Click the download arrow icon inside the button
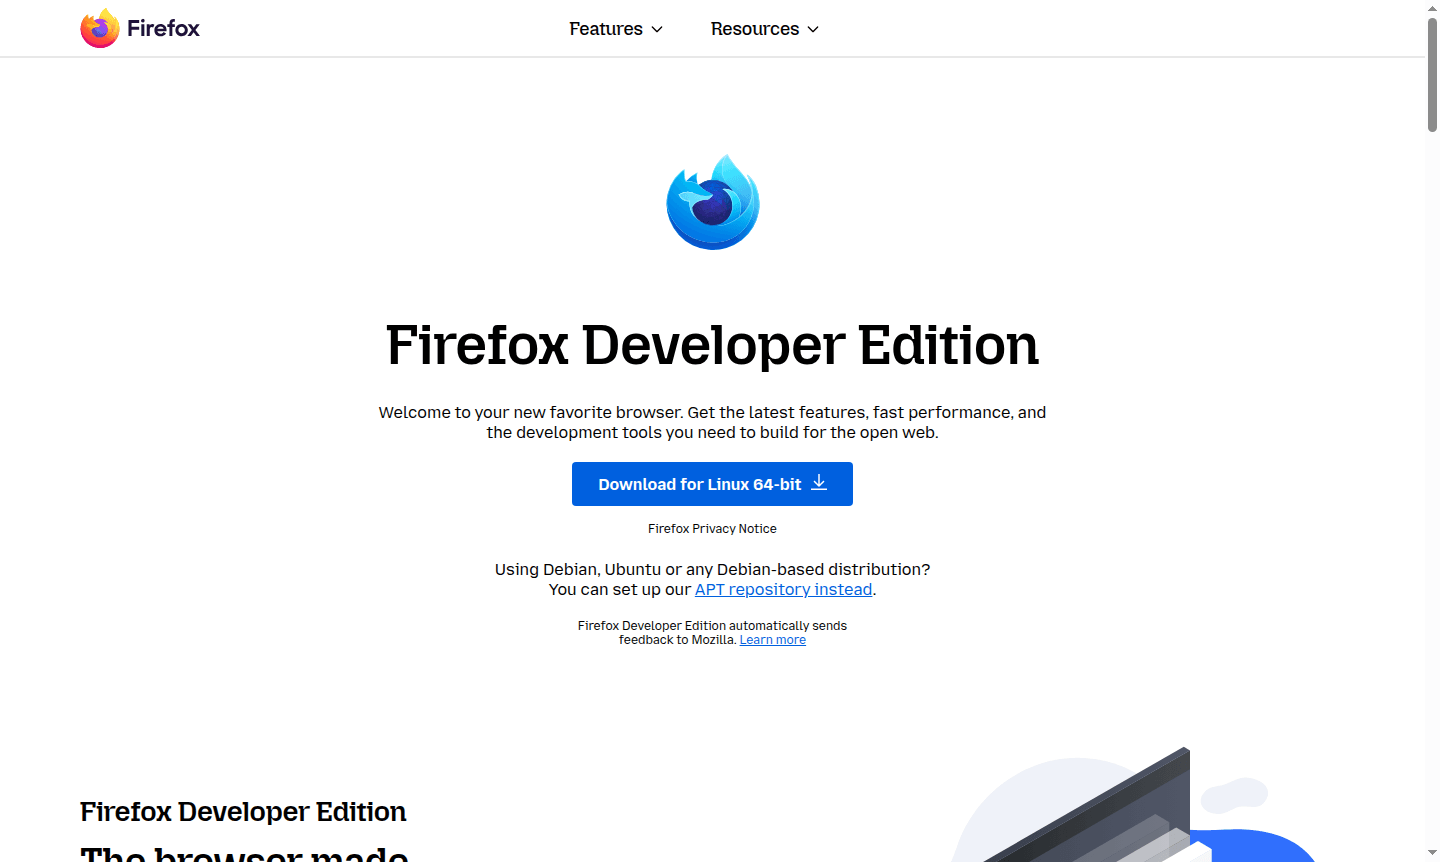Screen dimensions: 1440x862 click(819, 483)
